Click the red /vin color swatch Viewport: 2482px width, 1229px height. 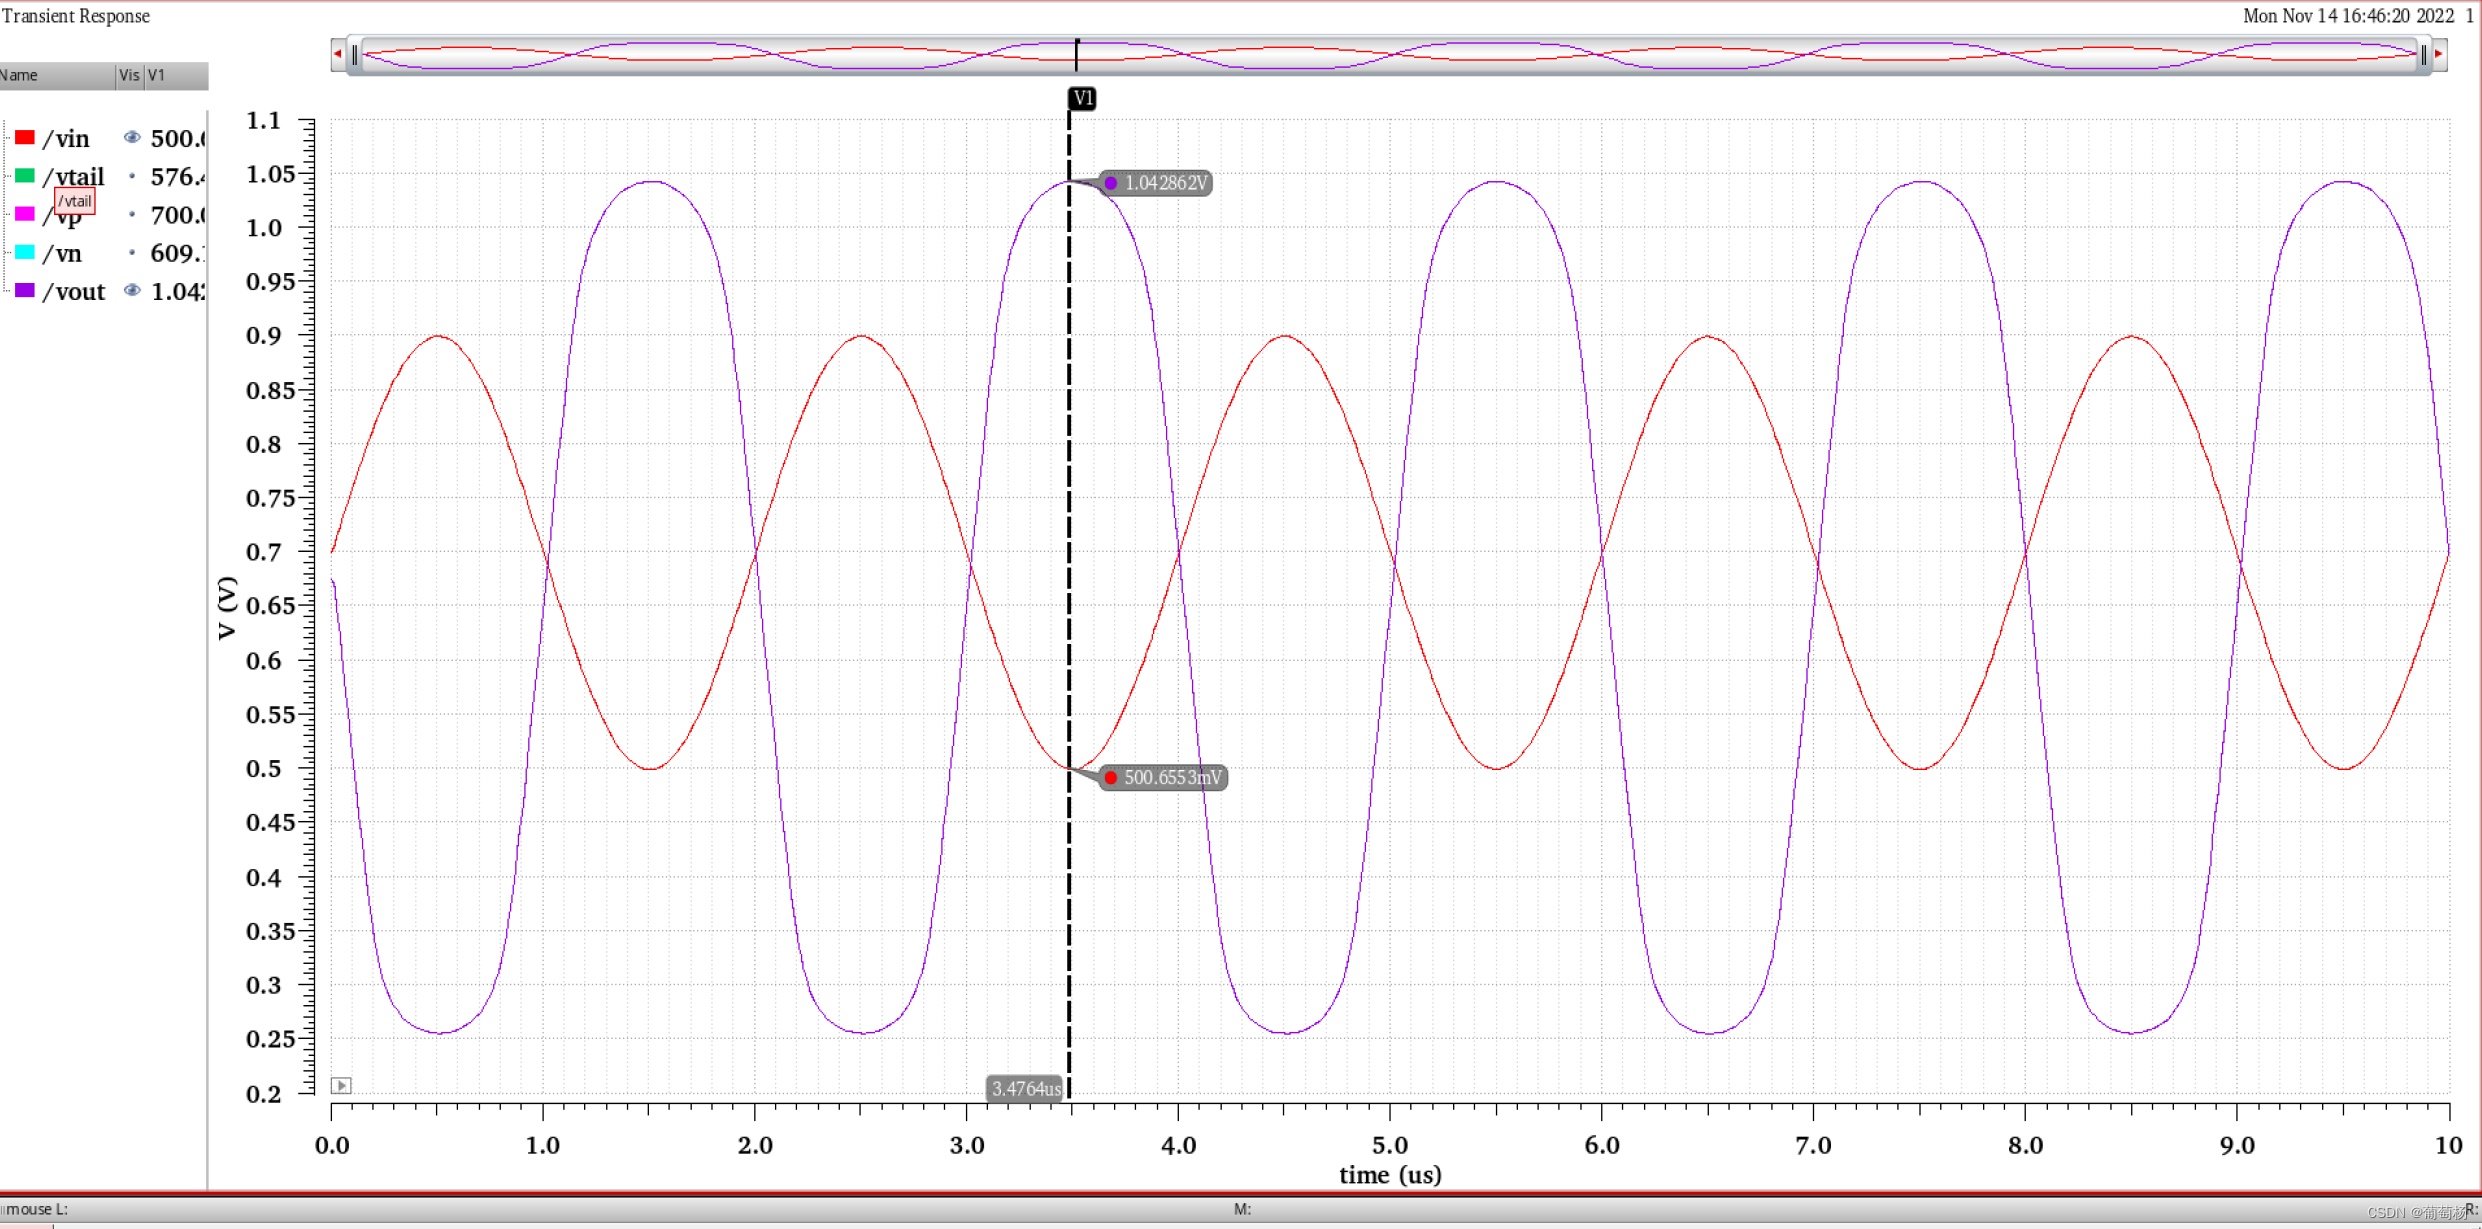(25, 137)
